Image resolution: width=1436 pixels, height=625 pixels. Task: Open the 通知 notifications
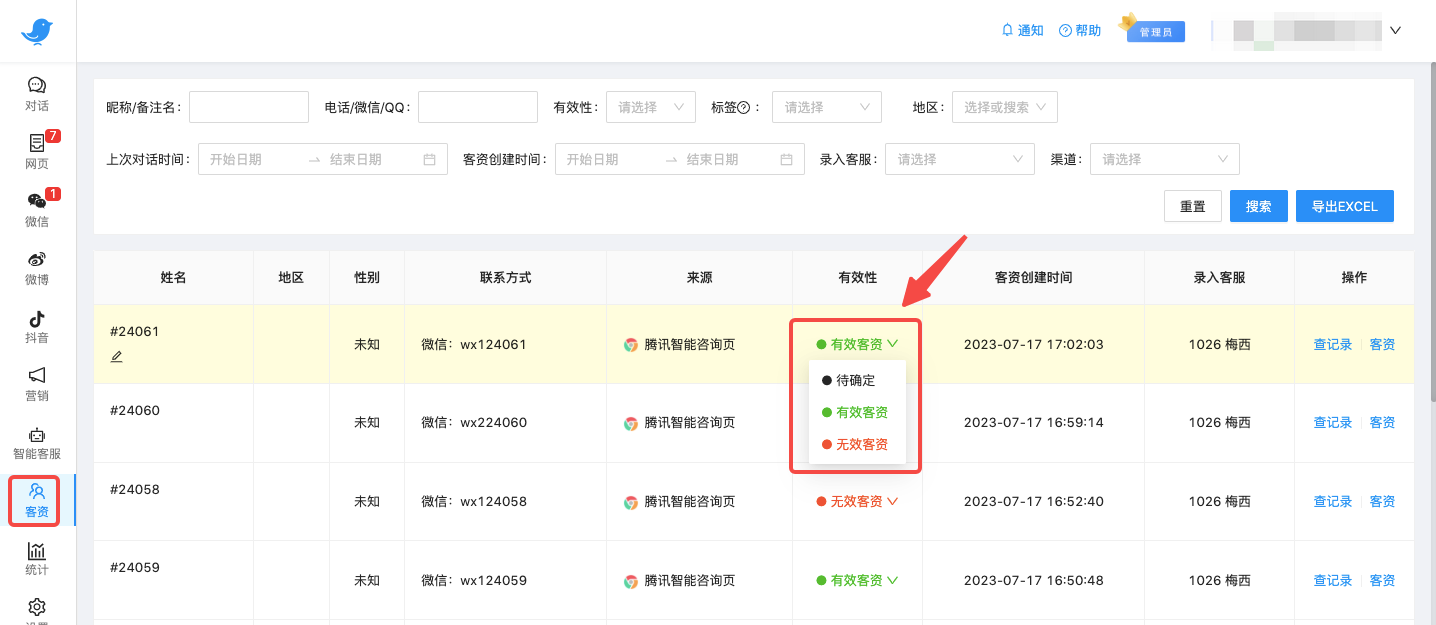click(1022, 30)
